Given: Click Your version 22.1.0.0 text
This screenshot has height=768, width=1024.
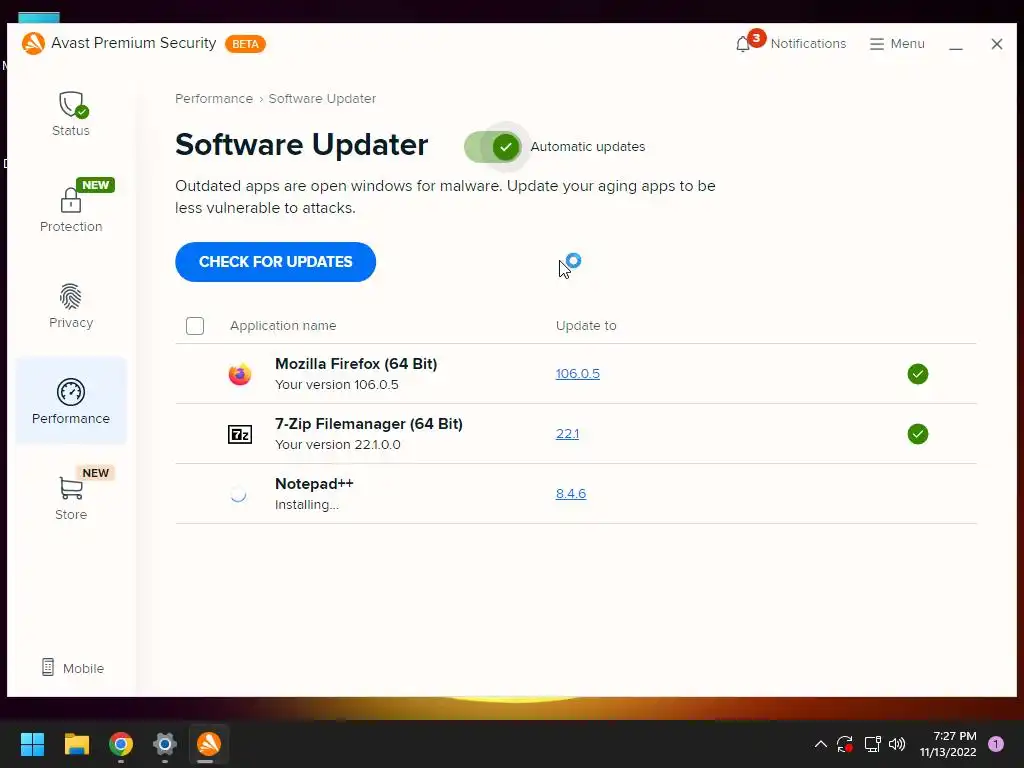Looking at the screenshot, I should (x=338, y=445).
